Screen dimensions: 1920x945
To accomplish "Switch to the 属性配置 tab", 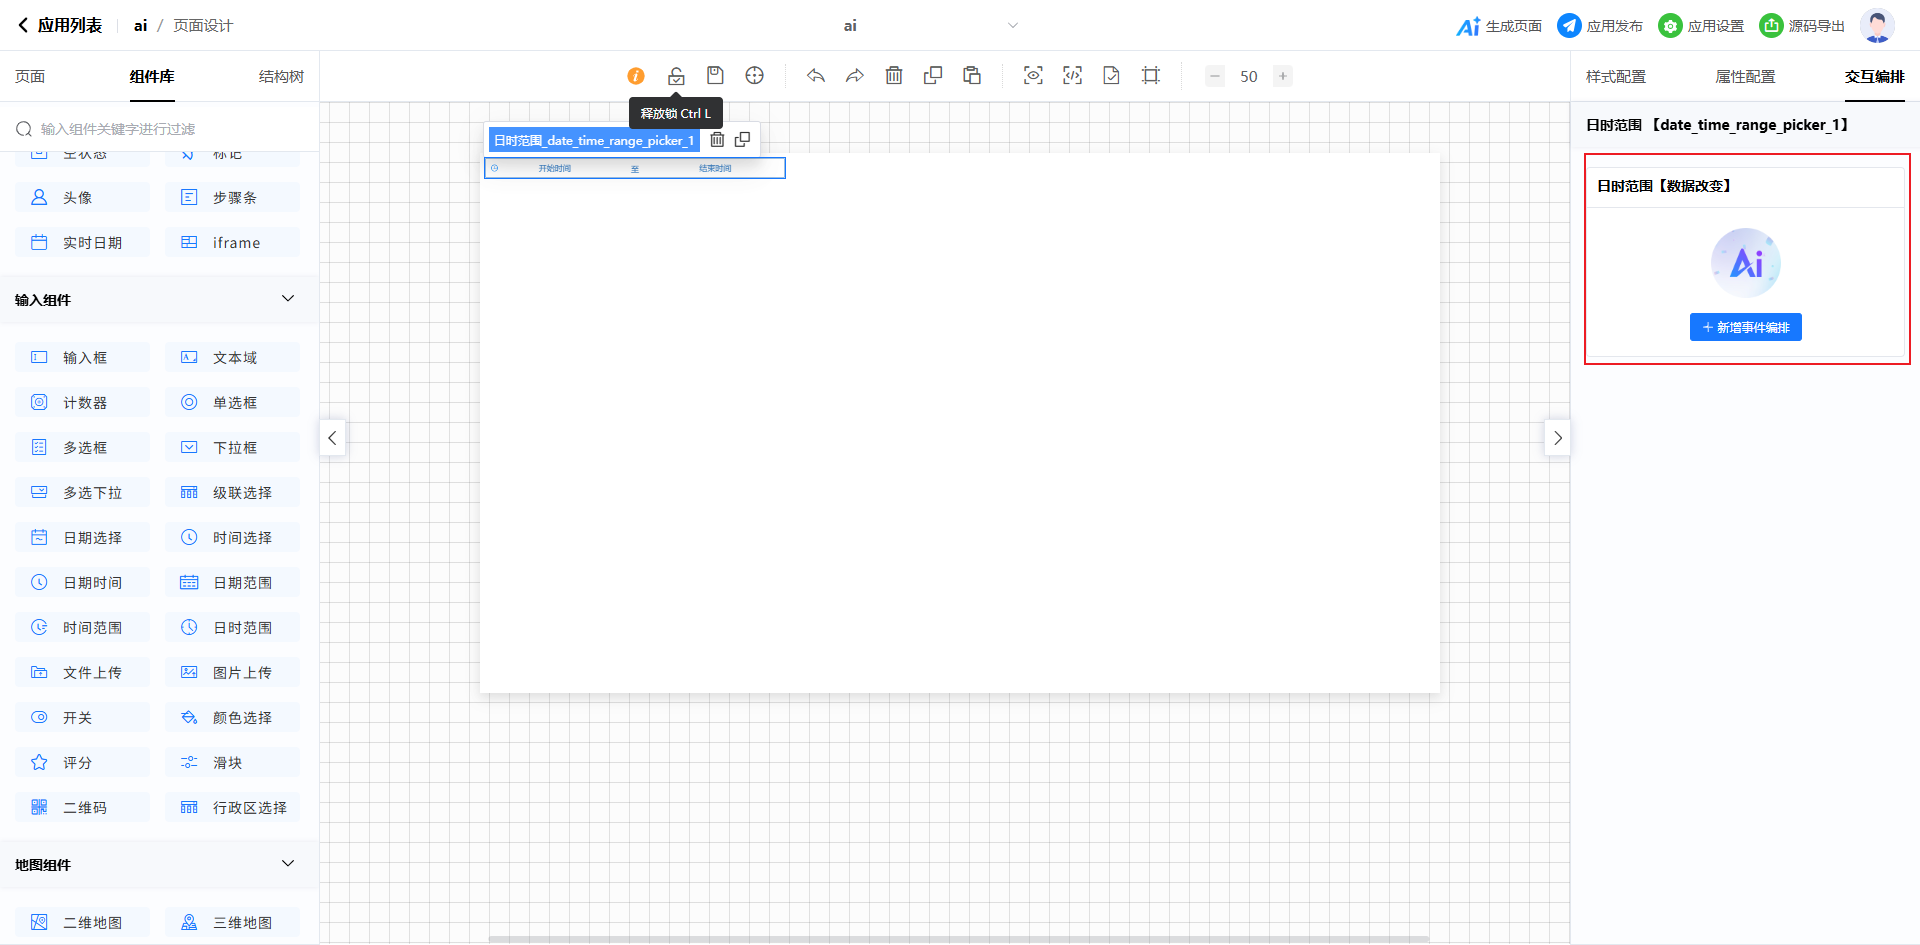I will 1745,77.
